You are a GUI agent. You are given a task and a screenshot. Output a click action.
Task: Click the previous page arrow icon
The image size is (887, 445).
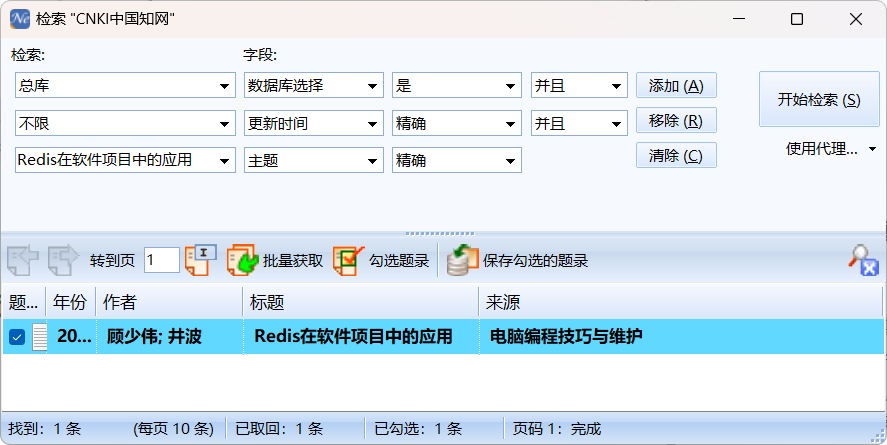[23, 260]
